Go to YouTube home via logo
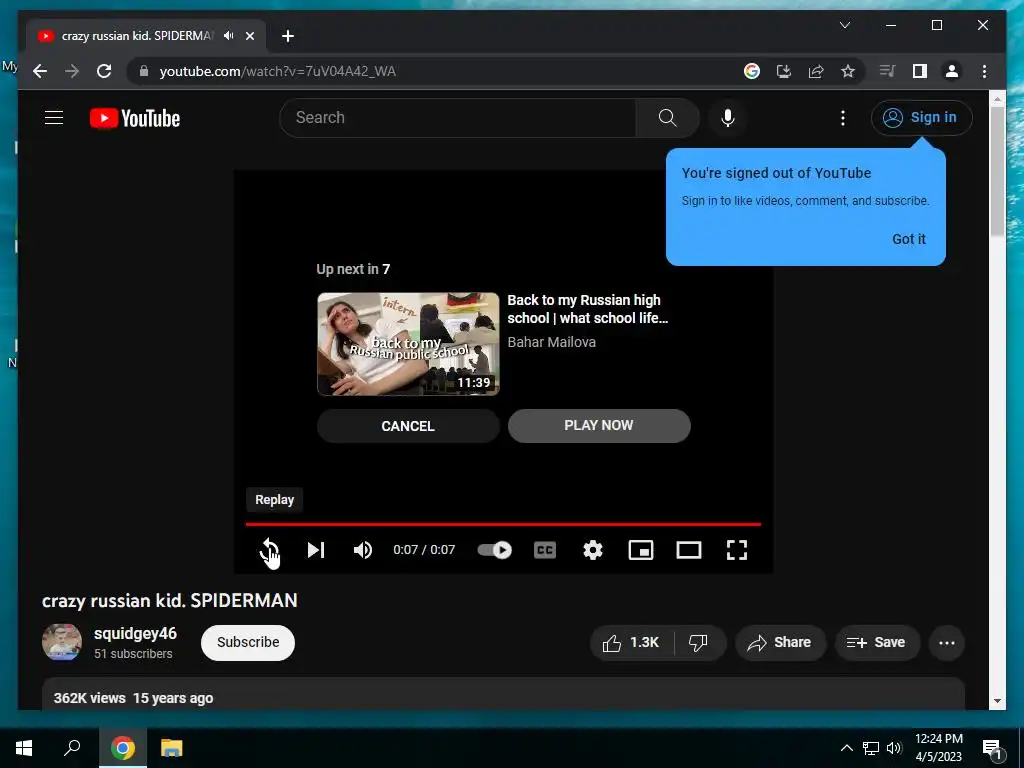 [135, 118]
